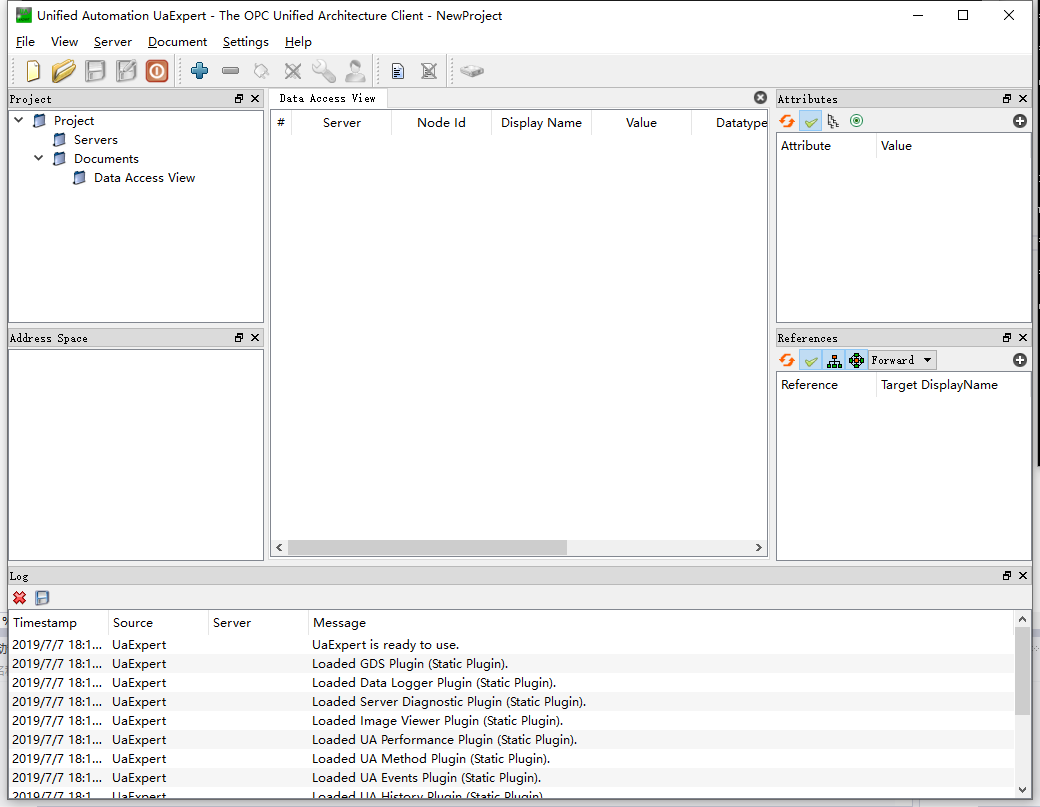Click the right arrow of the horizontal scrollbar

[759, 547]
